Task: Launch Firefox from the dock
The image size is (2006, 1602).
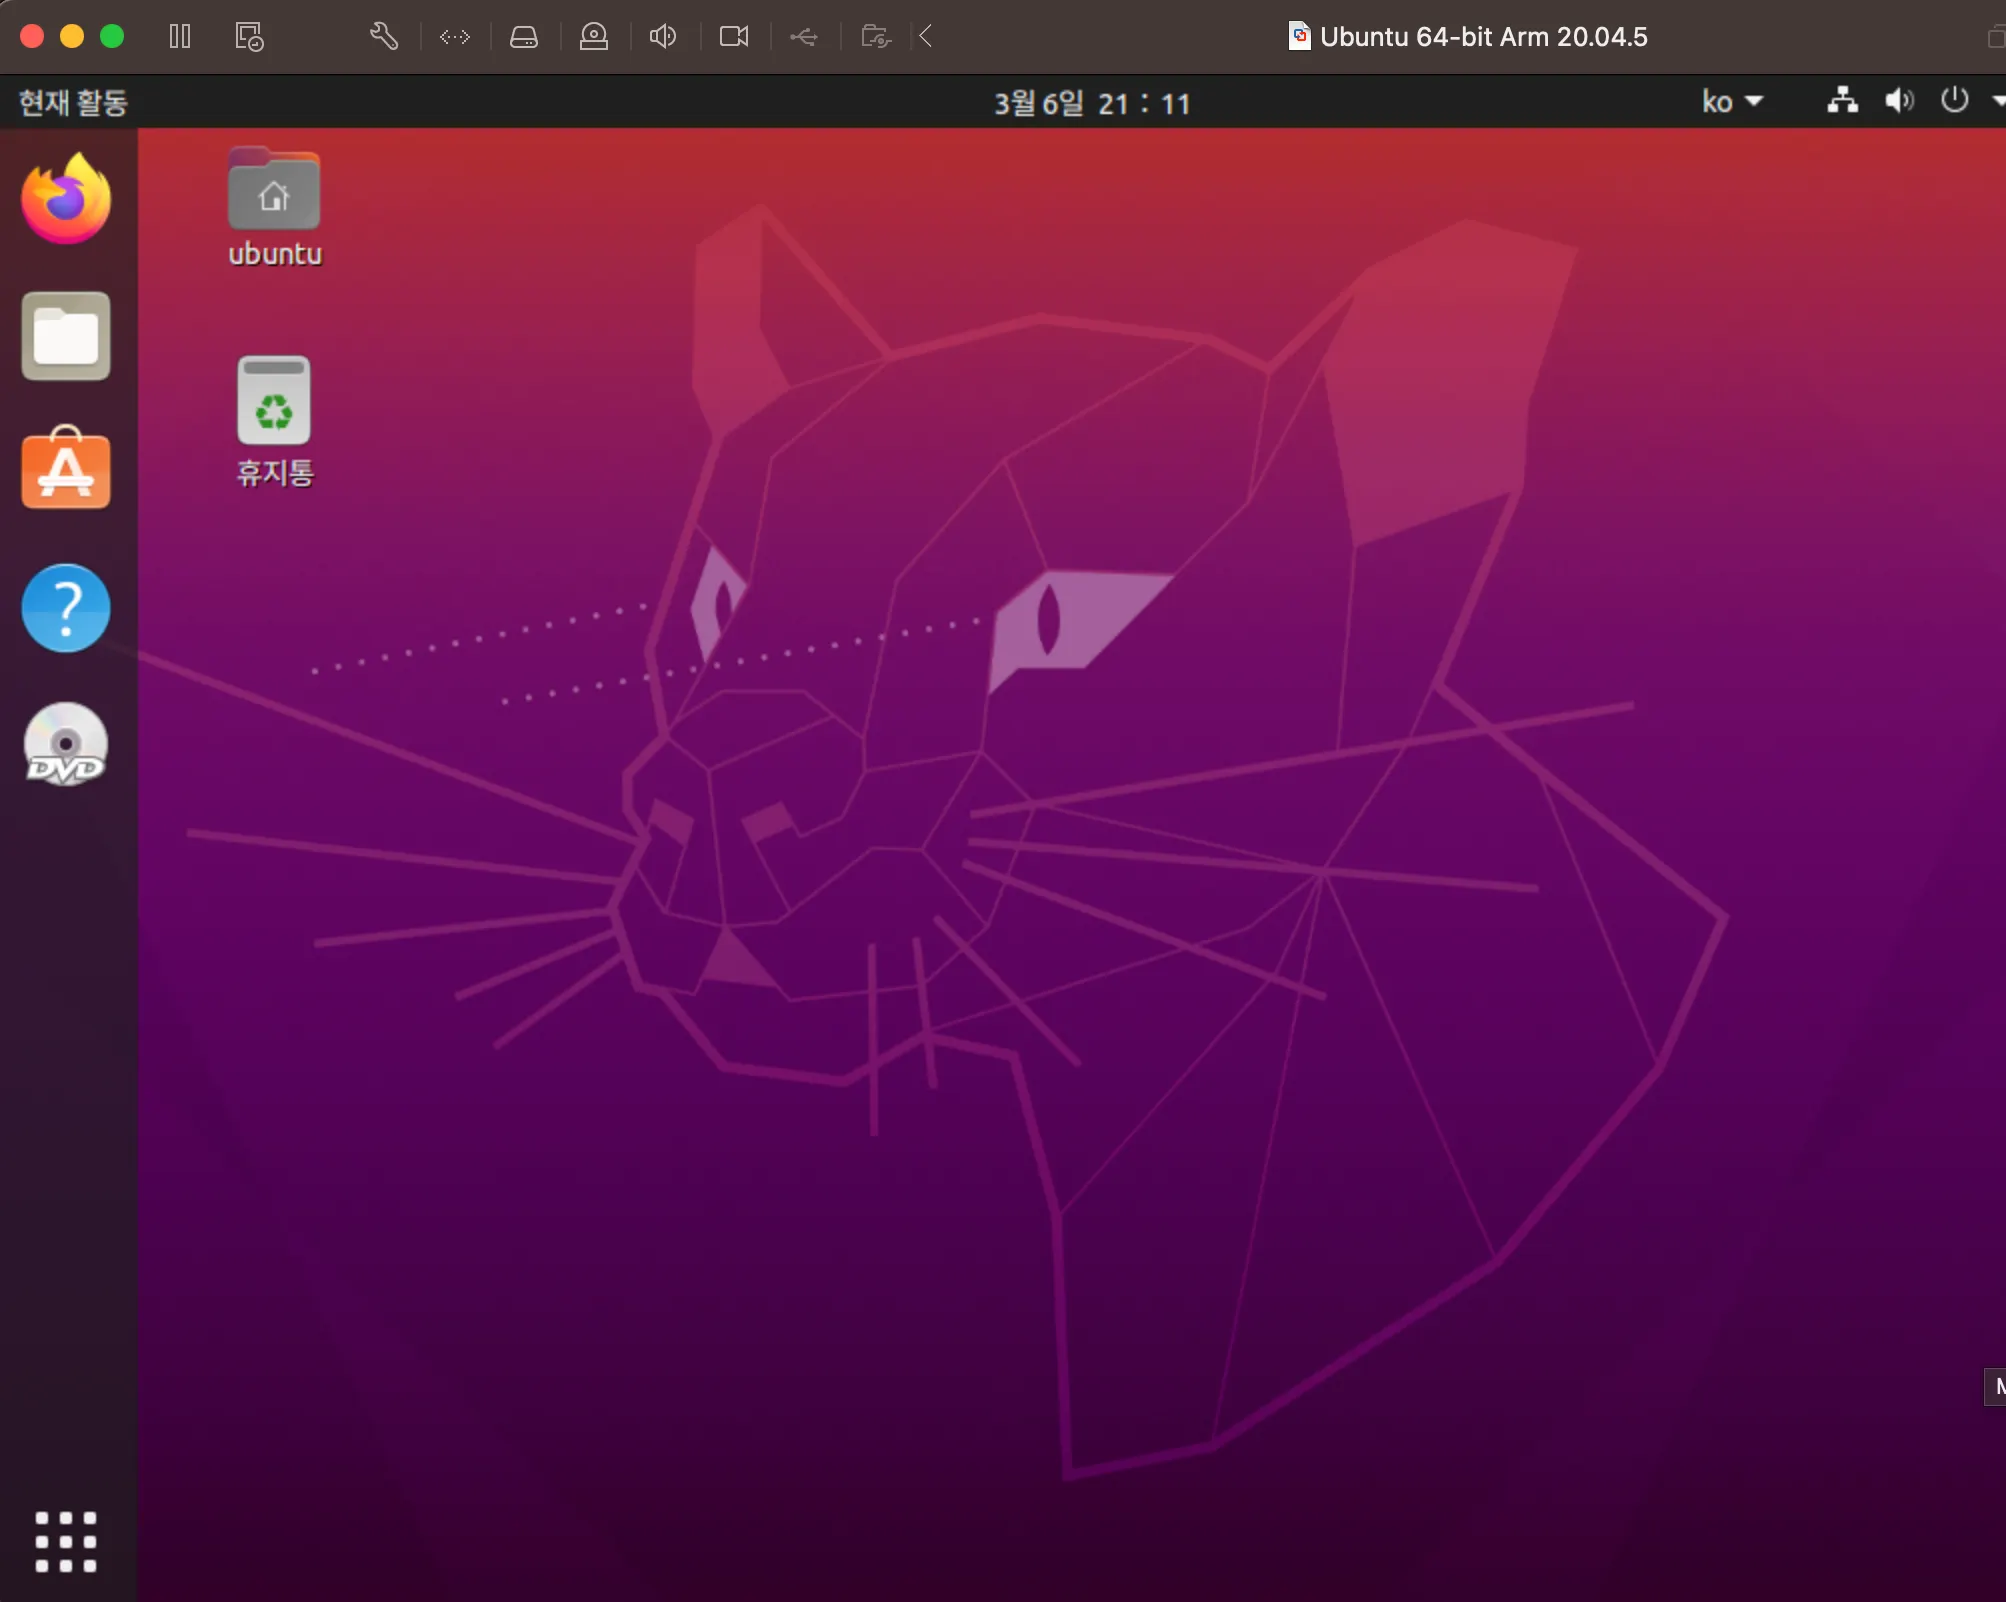Action: point(66,199)
